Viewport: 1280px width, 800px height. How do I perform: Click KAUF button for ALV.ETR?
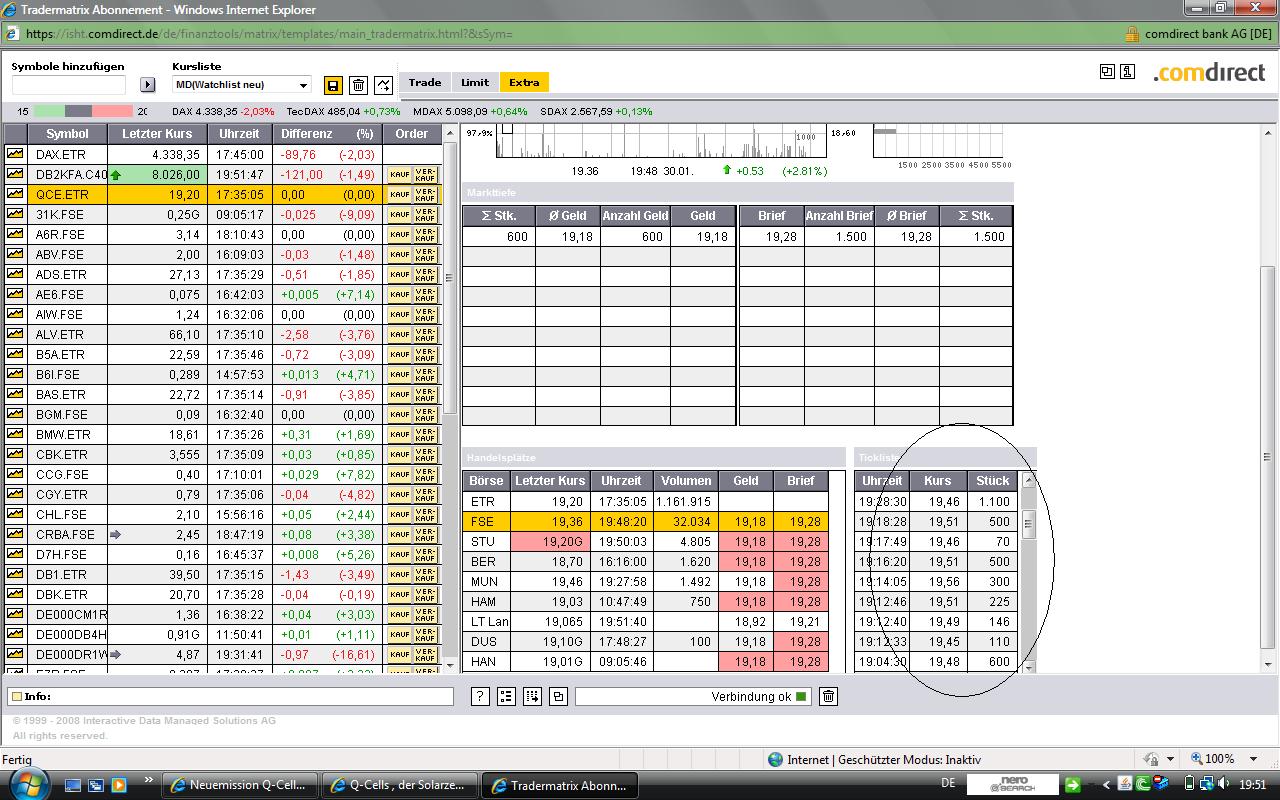[x=400, y=334]
